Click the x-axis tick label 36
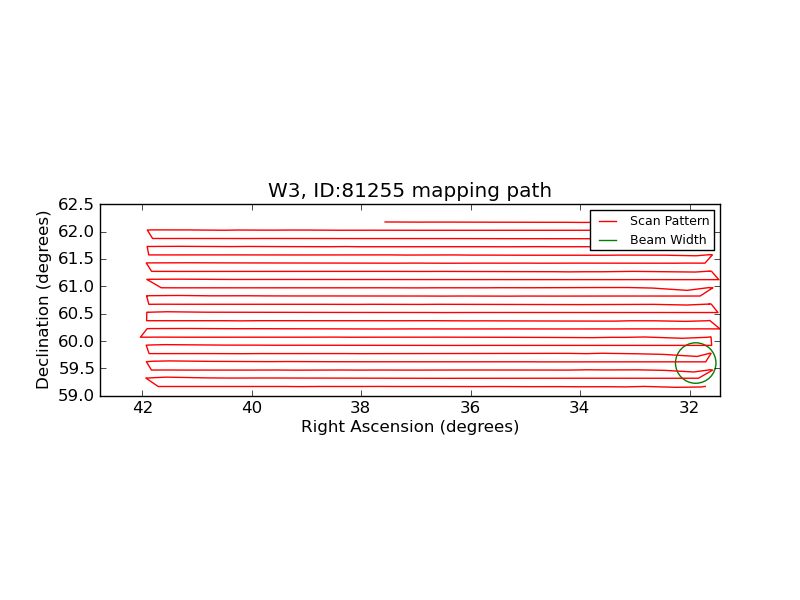The height and width of the screenshot is (600, 800). click(470, 408)
